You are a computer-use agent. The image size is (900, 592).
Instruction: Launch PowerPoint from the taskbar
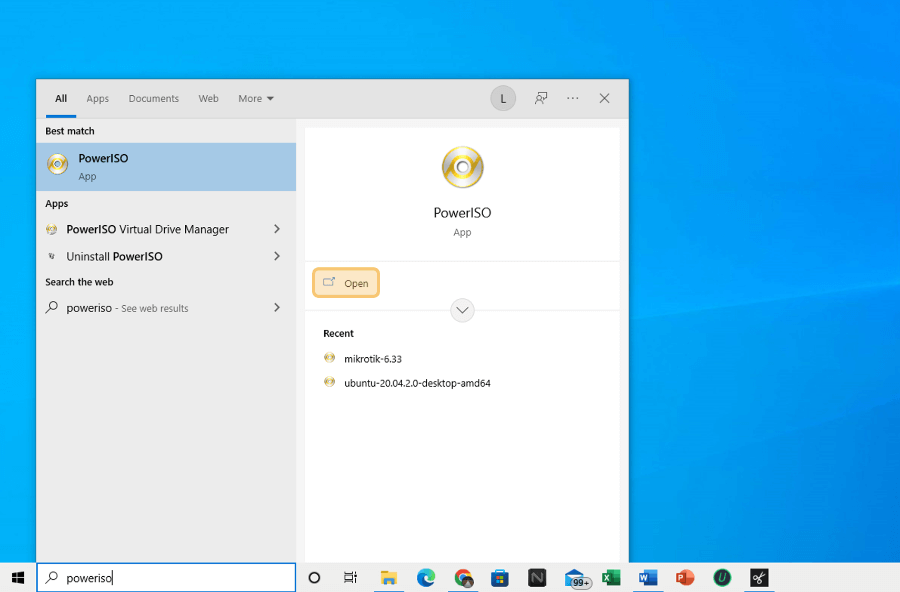685,578
